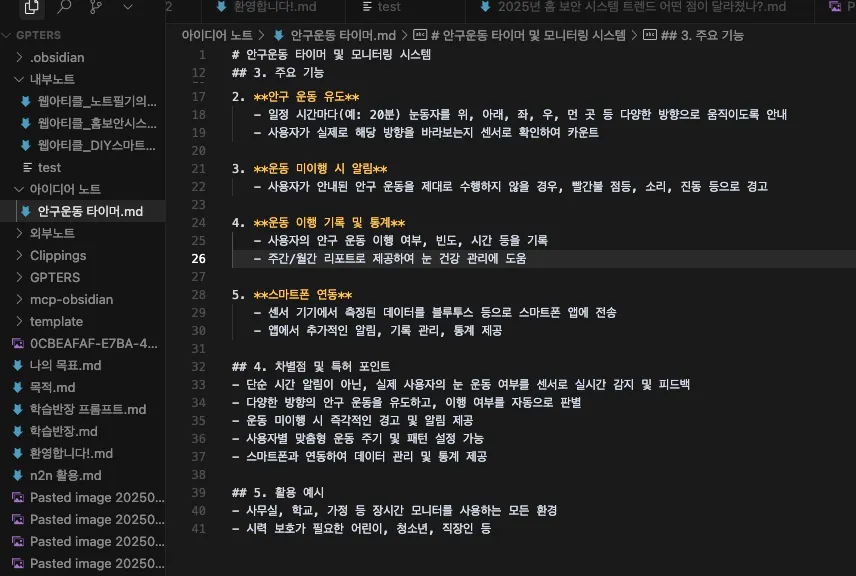Click markdown icon next to 목적.md

tap(17, 387)
